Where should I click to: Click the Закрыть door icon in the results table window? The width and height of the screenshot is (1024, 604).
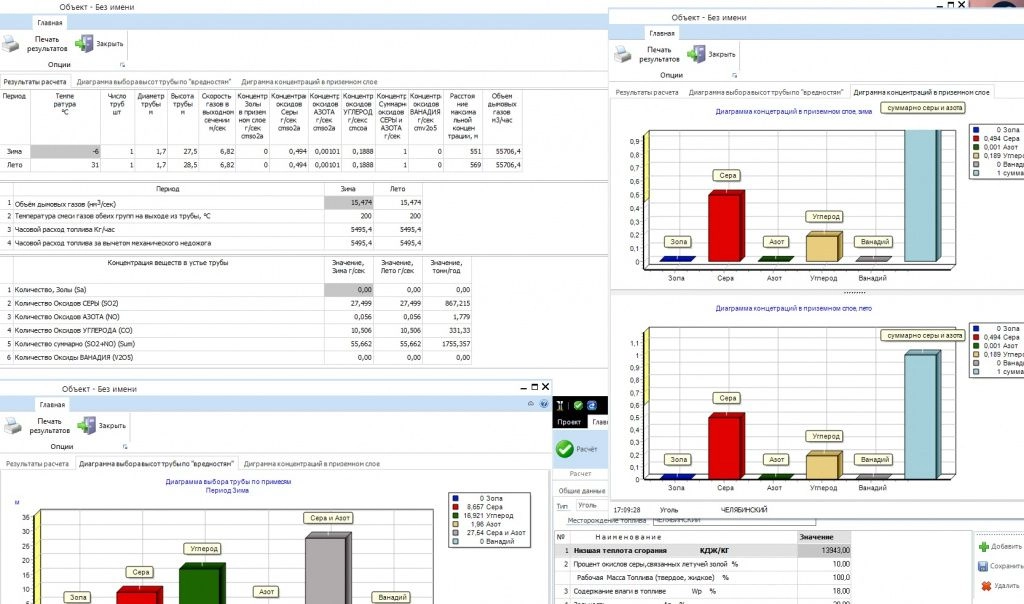84,44
